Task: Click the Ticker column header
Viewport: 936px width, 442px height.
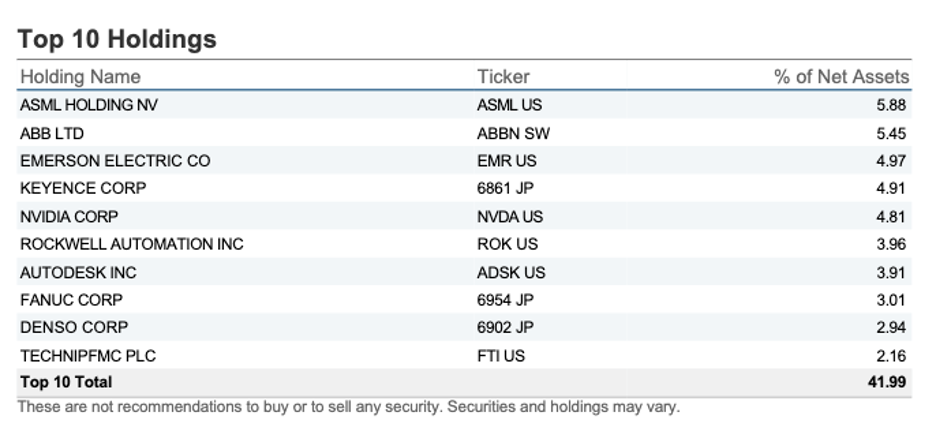Action: [x=503, y=77]
